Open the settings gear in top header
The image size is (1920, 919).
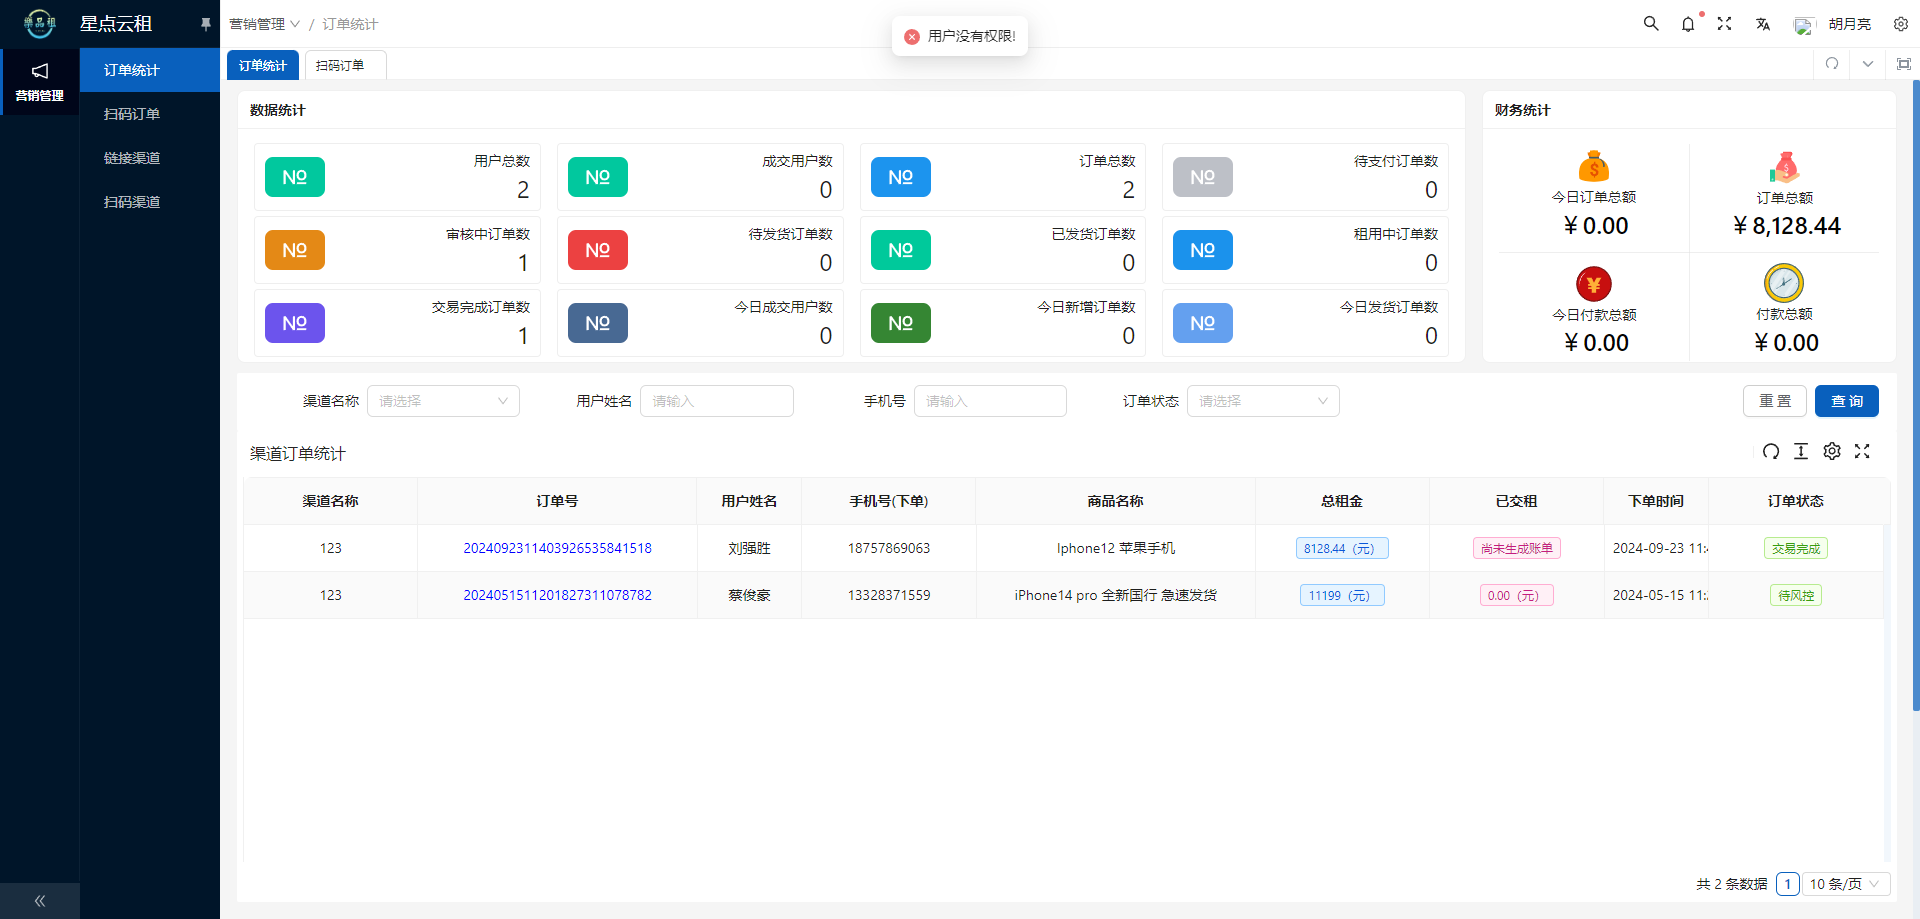[x=1901, y=24]
